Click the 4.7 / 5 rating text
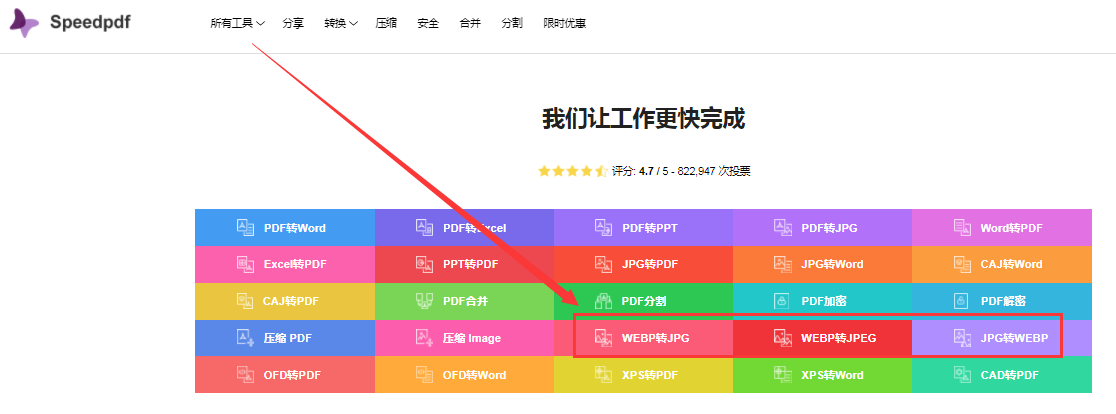Image resolution: width=1116 pixels, height=414 pixels. 654,171
